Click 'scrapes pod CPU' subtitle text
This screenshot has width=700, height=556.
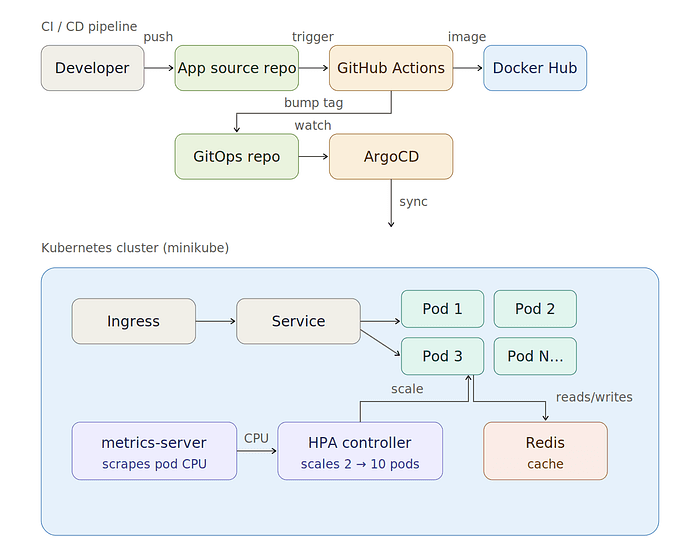[154, 464]
